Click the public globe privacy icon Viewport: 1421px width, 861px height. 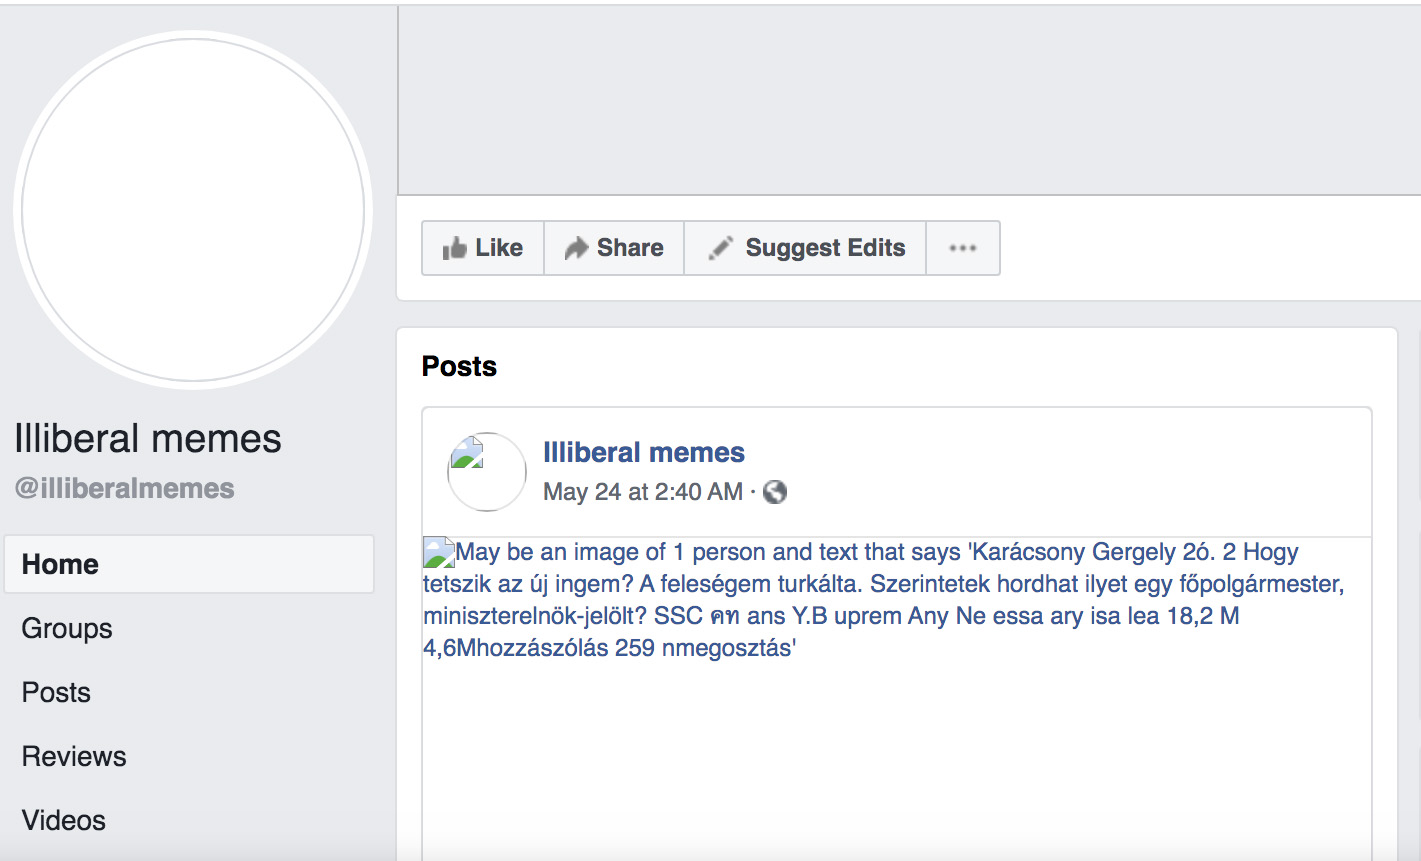tap(775, 492)
